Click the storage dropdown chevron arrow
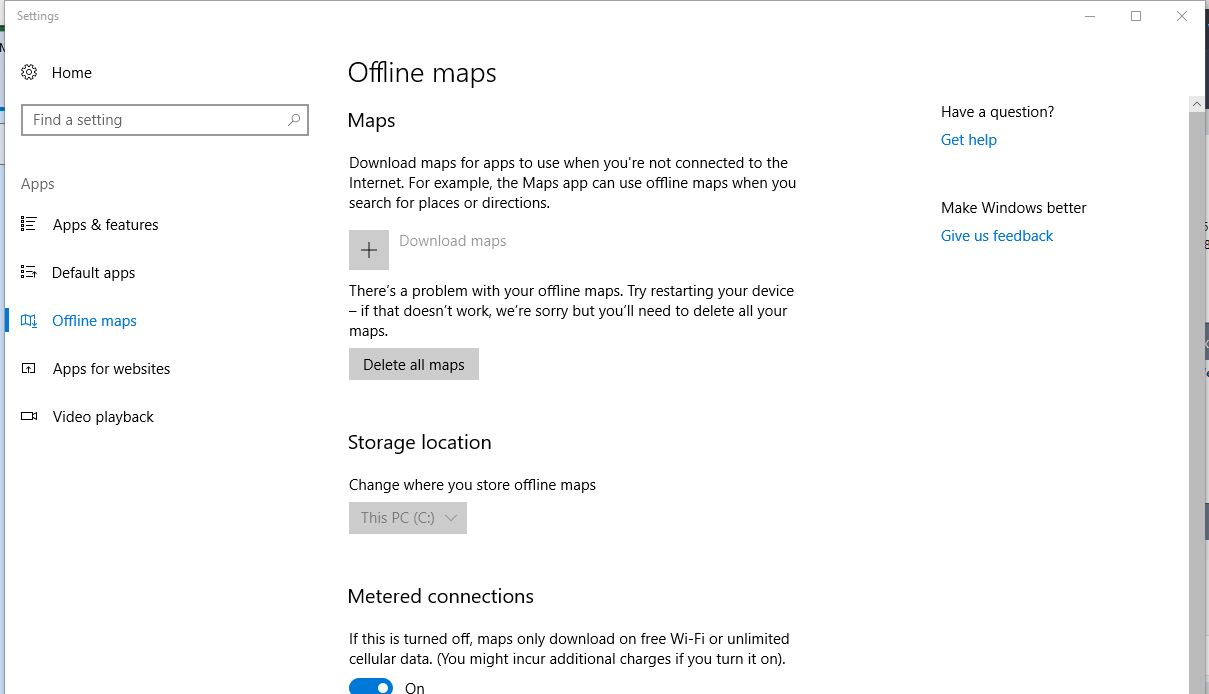 pos(451,518)
